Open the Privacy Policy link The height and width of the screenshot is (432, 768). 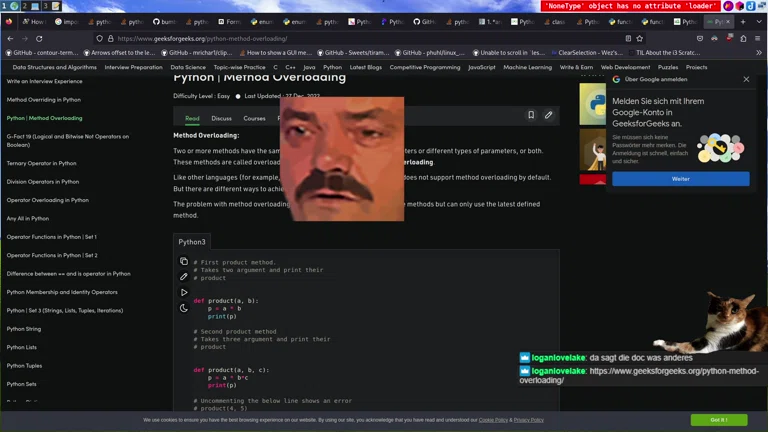click(x=528, y=420)
